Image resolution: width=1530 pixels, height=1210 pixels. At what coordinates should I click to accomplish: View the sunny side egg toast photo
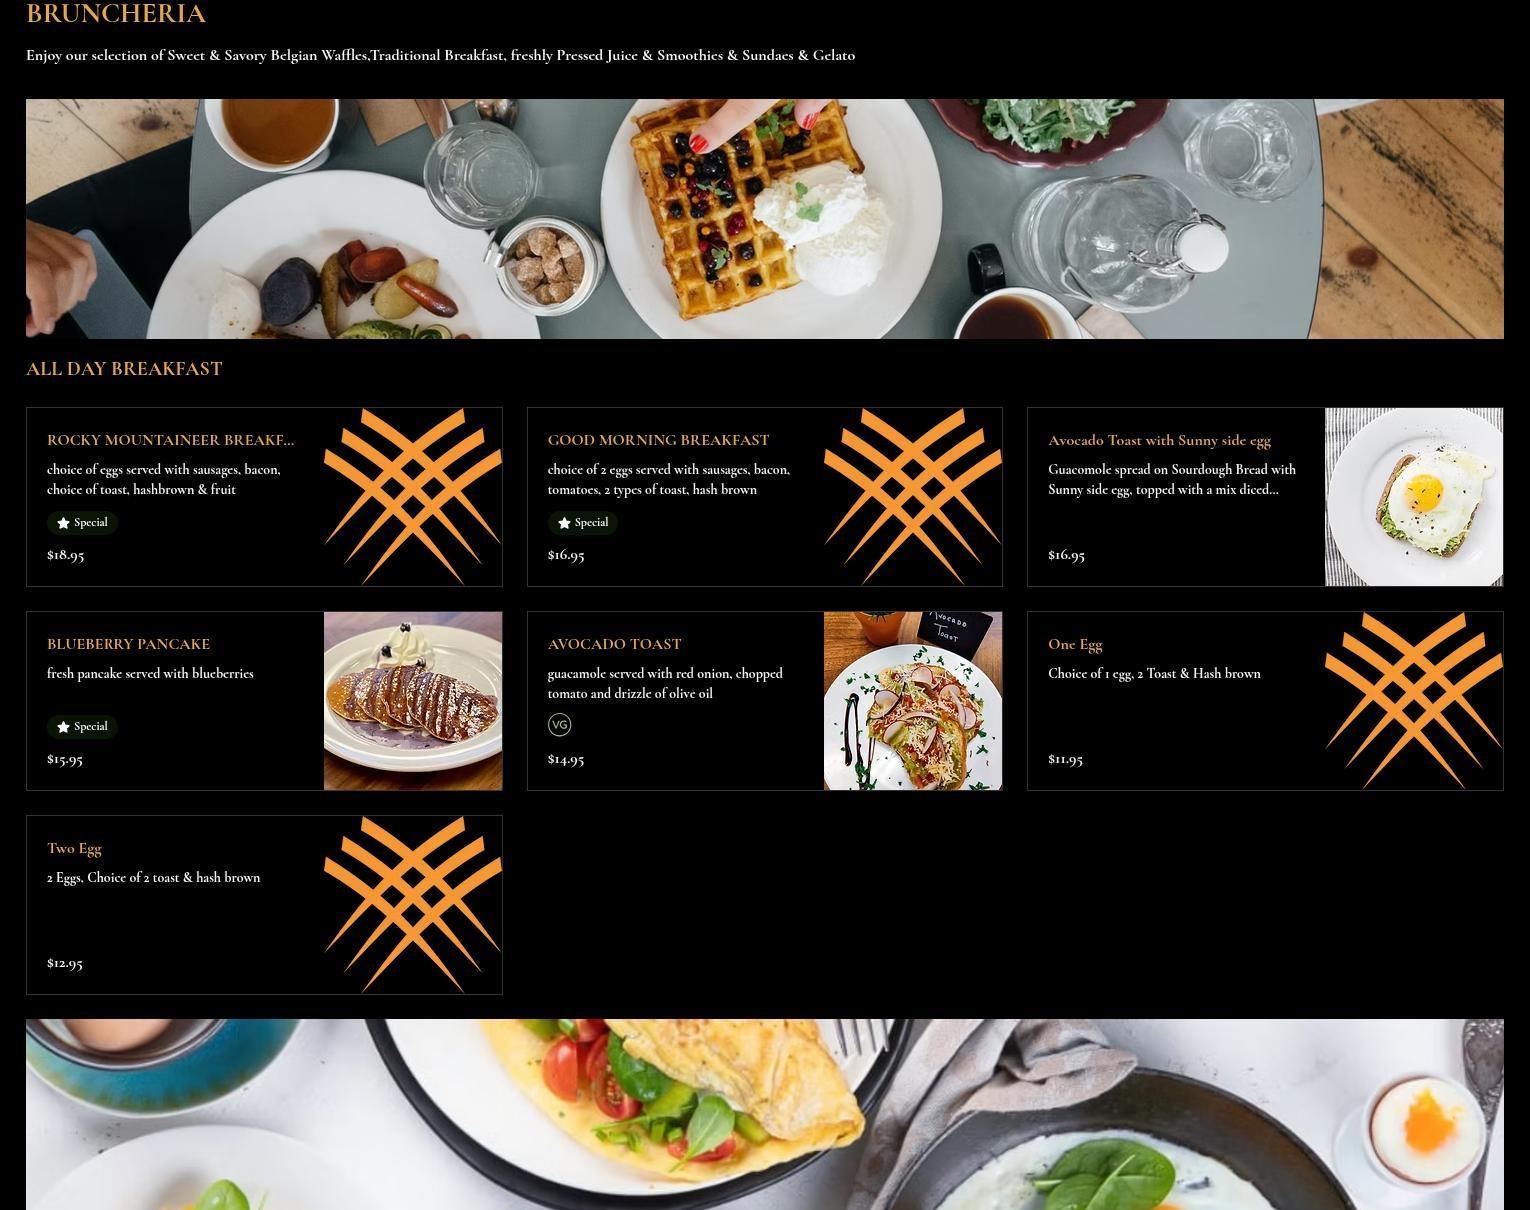[x=1414, y=497]
